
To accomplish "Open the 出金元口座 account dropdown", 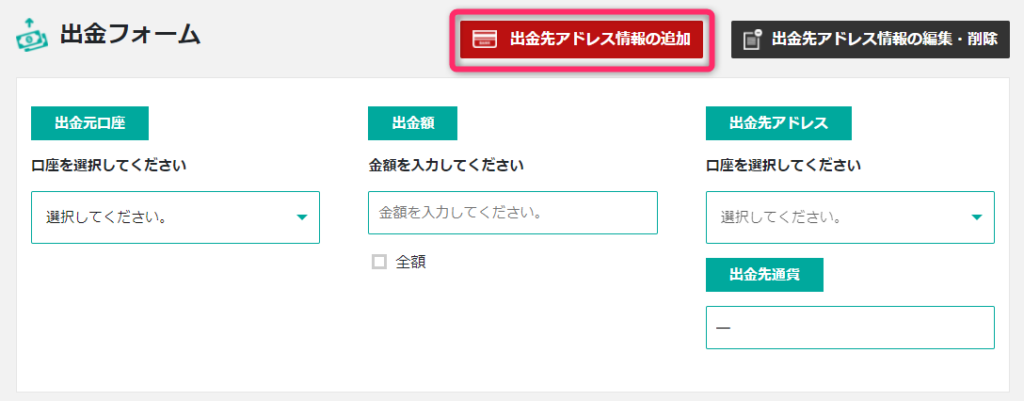I will [175, 217].
